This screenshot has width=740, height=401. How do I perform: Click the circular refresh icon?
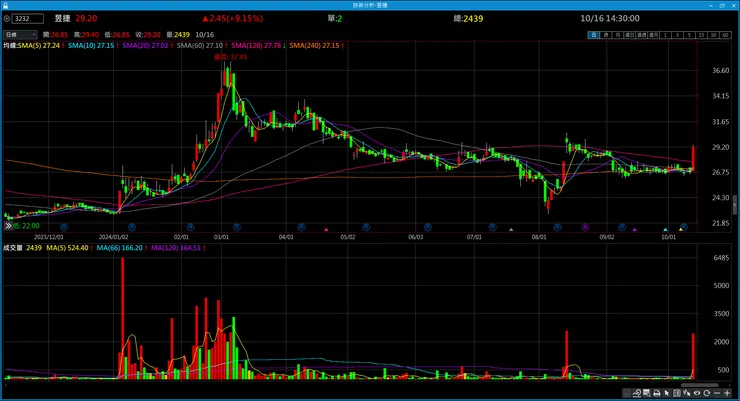pos(706,393)
